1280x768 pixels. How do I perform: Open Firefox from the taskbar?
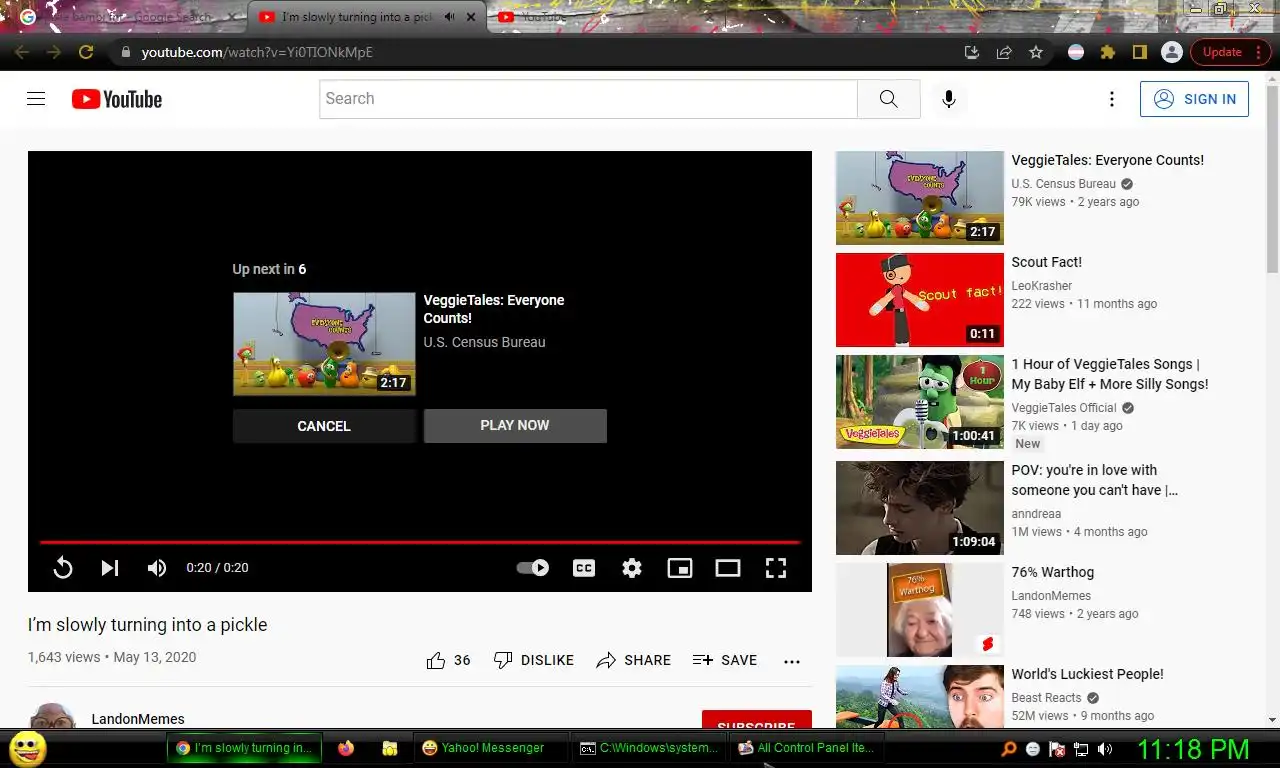(x=346, y=748)
